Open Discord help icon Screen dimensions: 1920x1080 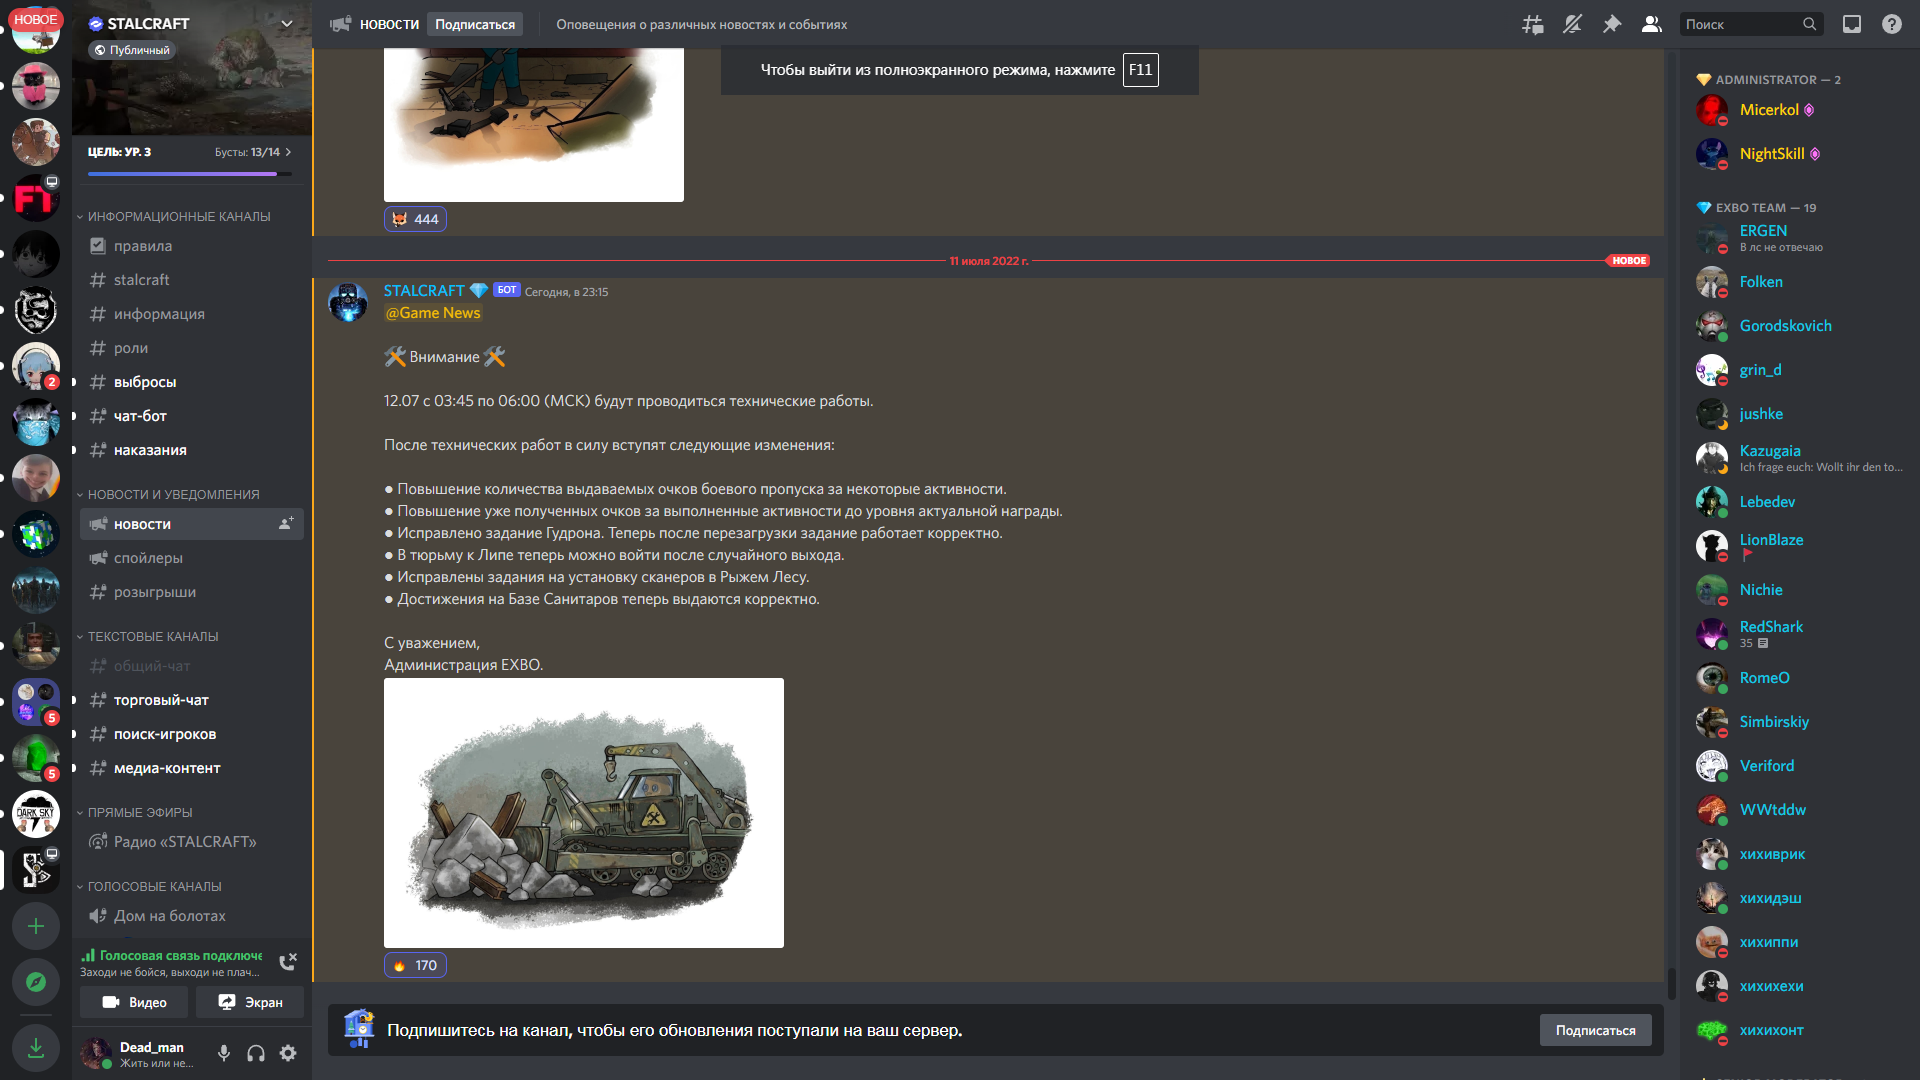point(1892,24)
